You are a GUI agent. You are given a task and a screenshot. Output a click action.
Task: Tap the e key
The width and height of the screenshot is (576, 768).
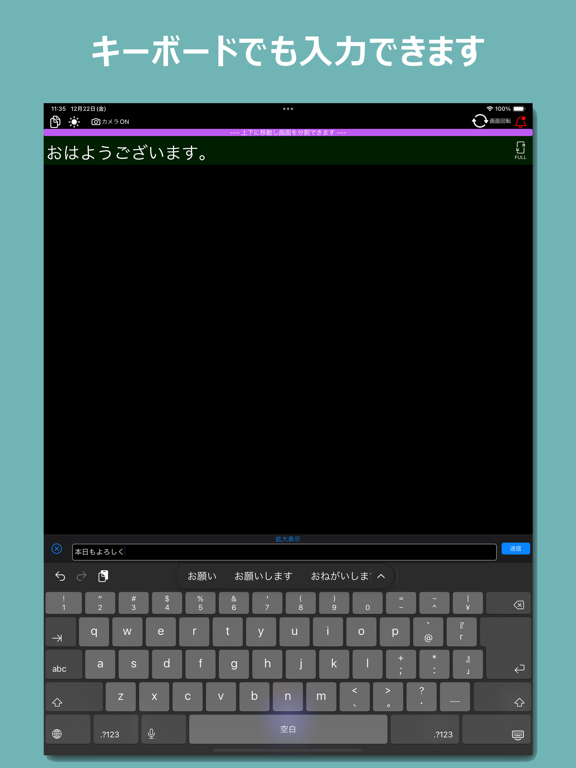pyautogui.click(x=161, y=632)
